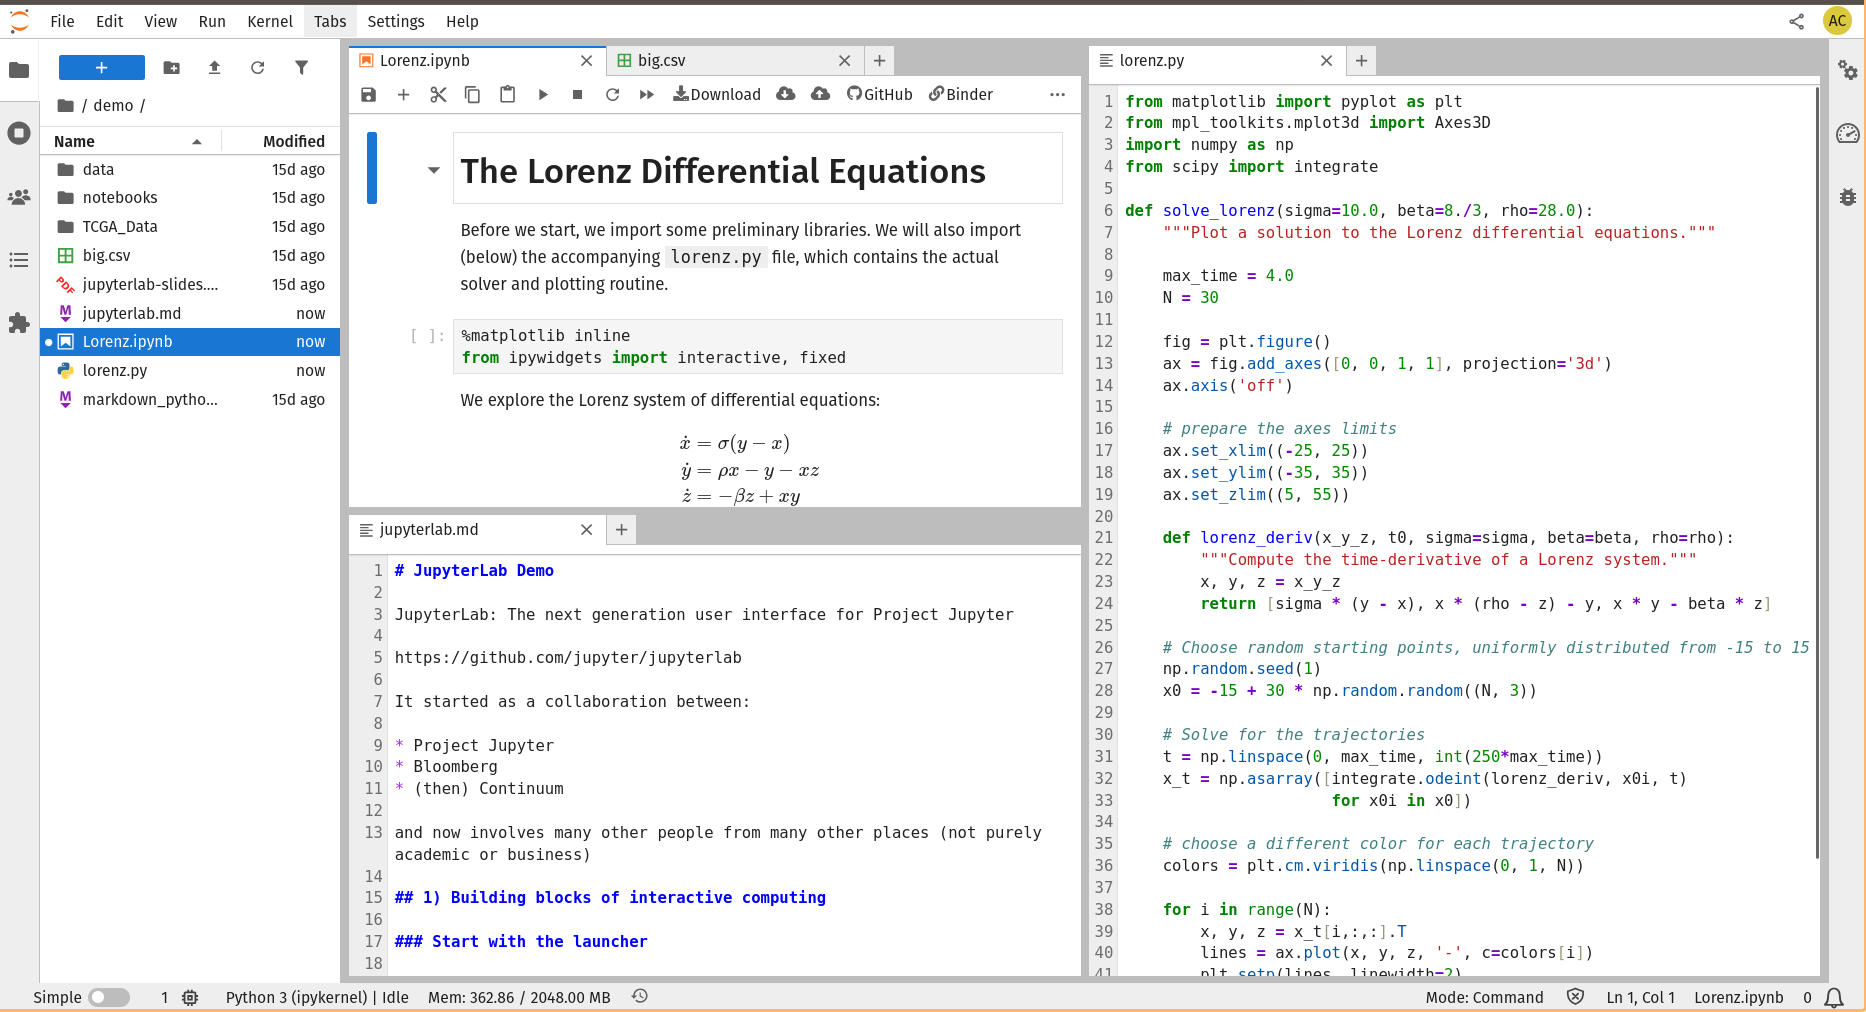Open Running Terminals and Kernels panel
The image size is (1866, 1012).
(x=19, y=133)
